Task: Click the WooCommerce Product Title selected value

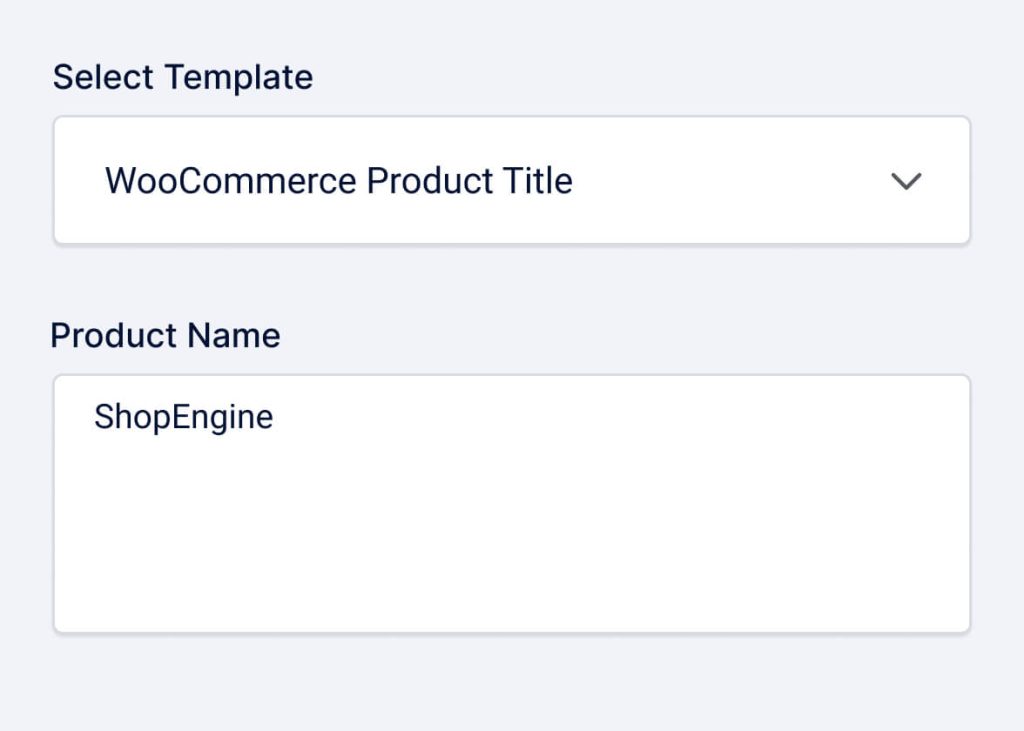Action: (338, 181)
